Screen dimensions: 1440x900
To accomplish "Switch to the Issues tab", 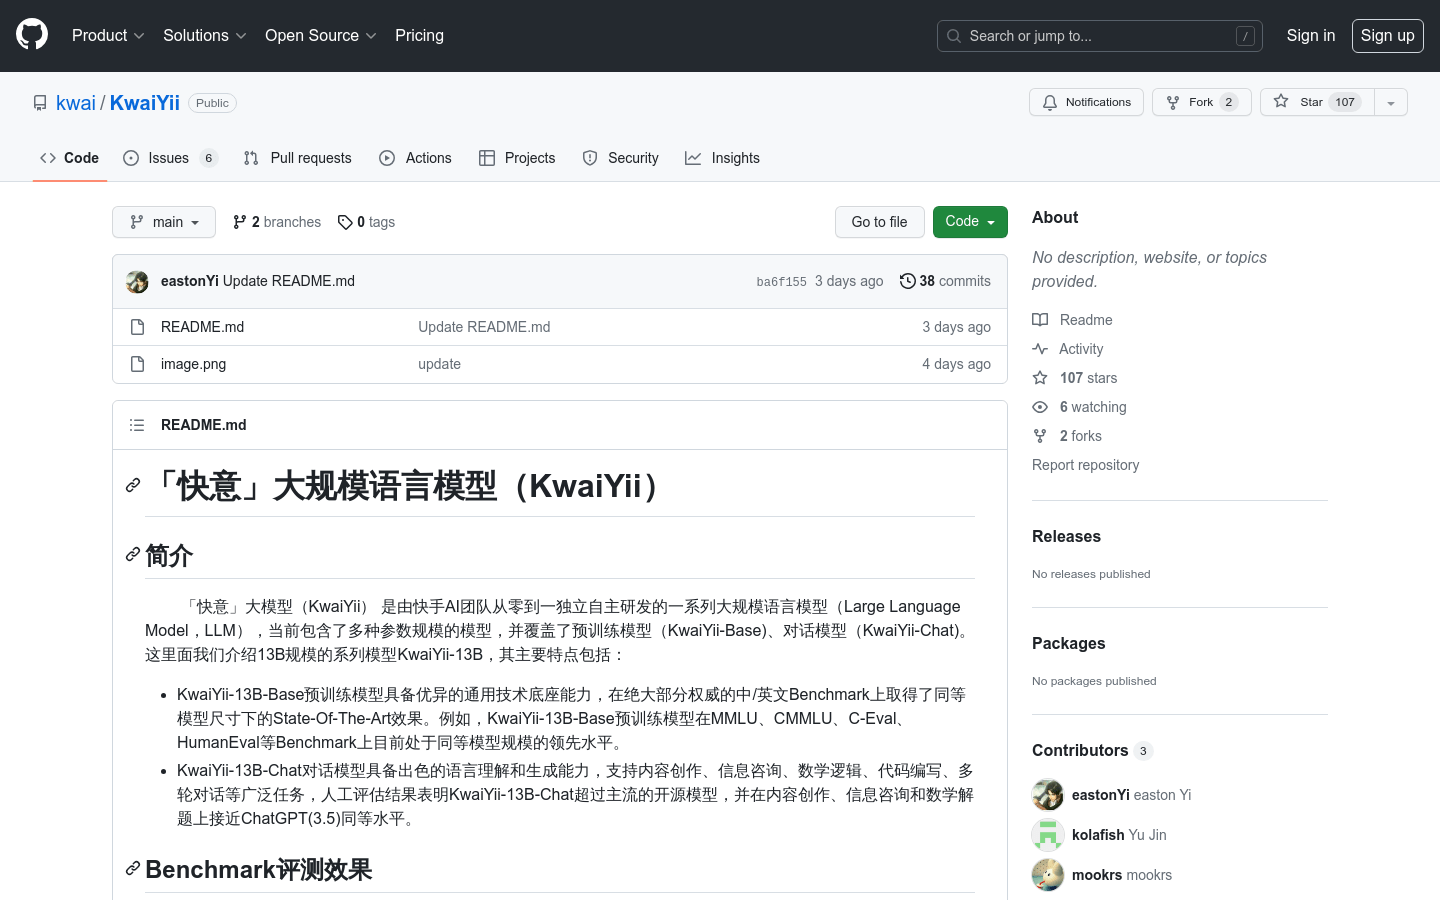I will click(x=170, y=158).
